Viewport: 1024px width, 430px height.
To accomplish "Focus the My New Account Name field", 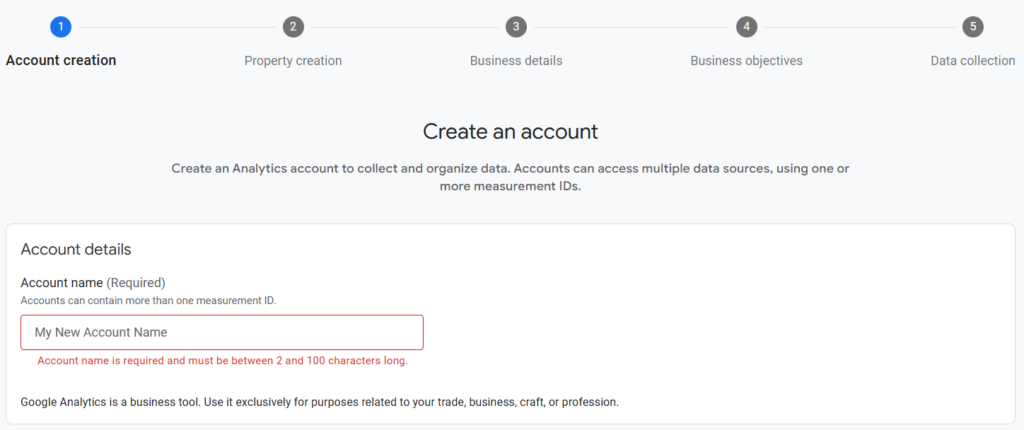I will click(x=222, y=332).
